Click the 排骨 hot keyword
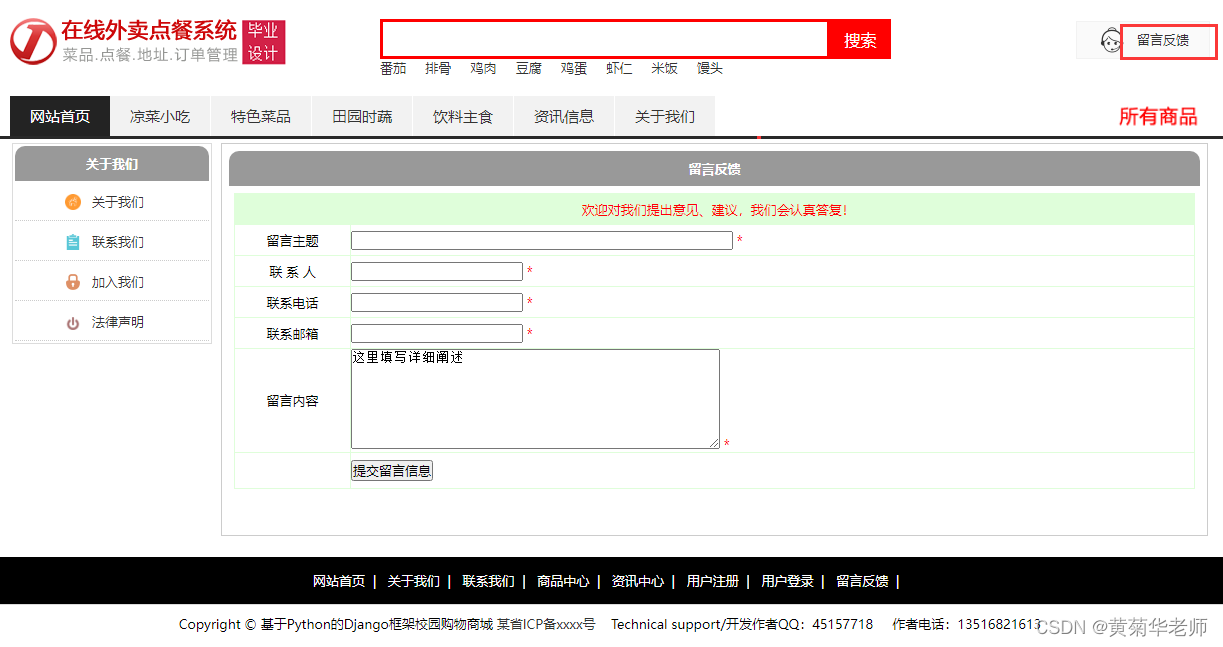 438,69
